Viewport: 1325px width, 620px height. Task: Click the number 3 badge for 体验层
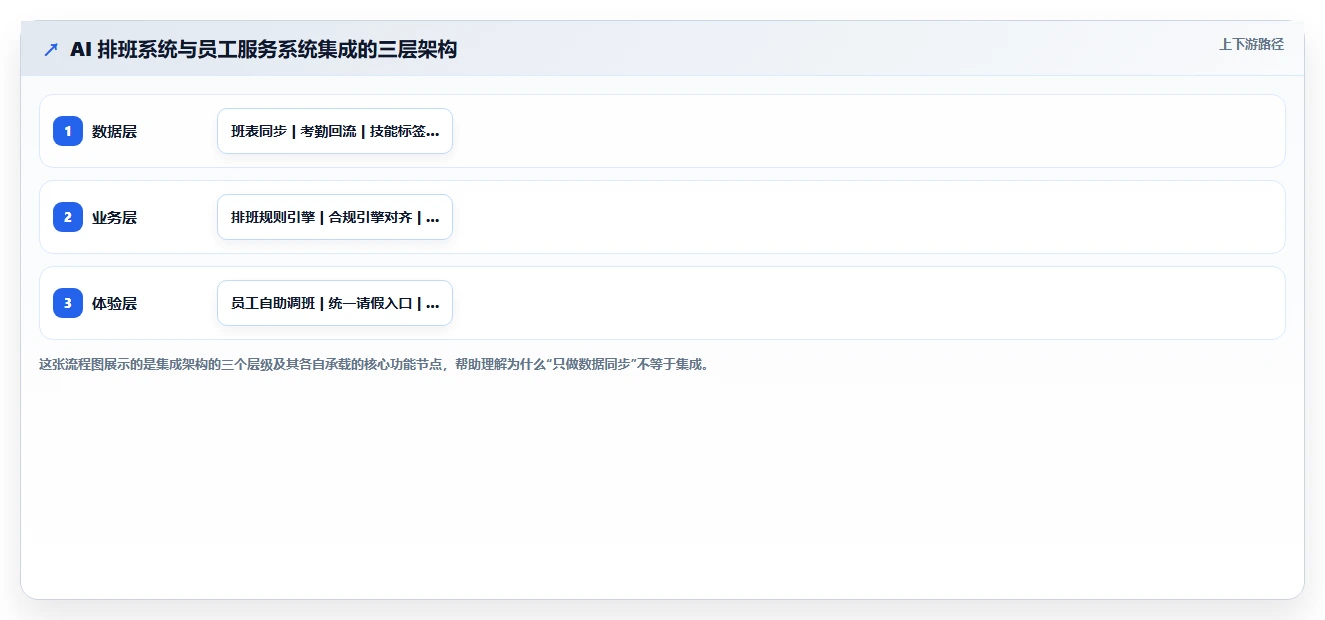coord(68,303)
